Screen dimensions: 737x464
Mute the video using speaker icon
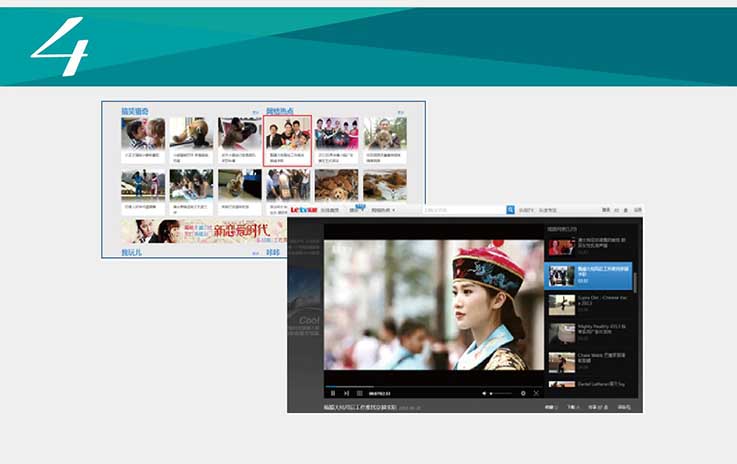[485, 393]
